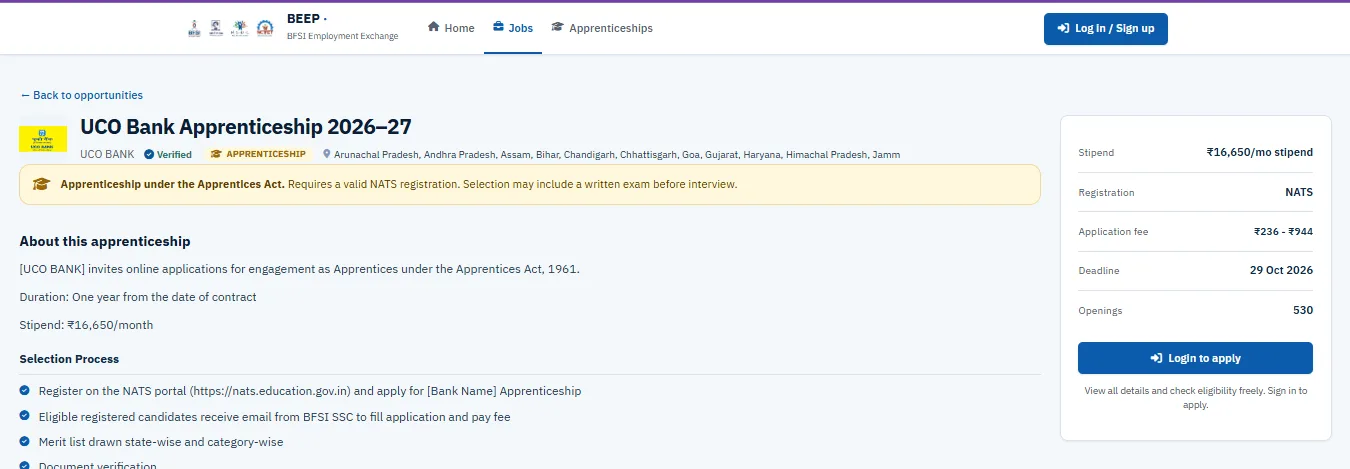Screen dimensions: 1350x469
Task: Click the briefcase icon beside Jobs
Action: tap(498, 27)
